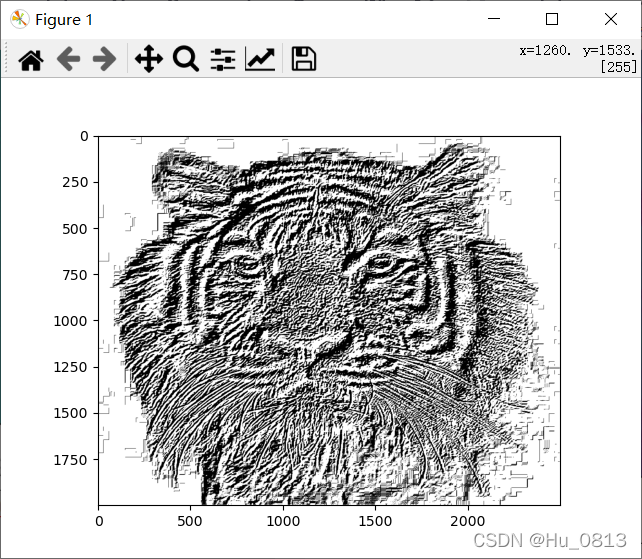The width and height of the screenshot is (642, 559).
Task: Reset the plot to its original view
Action: click(31, 59)
